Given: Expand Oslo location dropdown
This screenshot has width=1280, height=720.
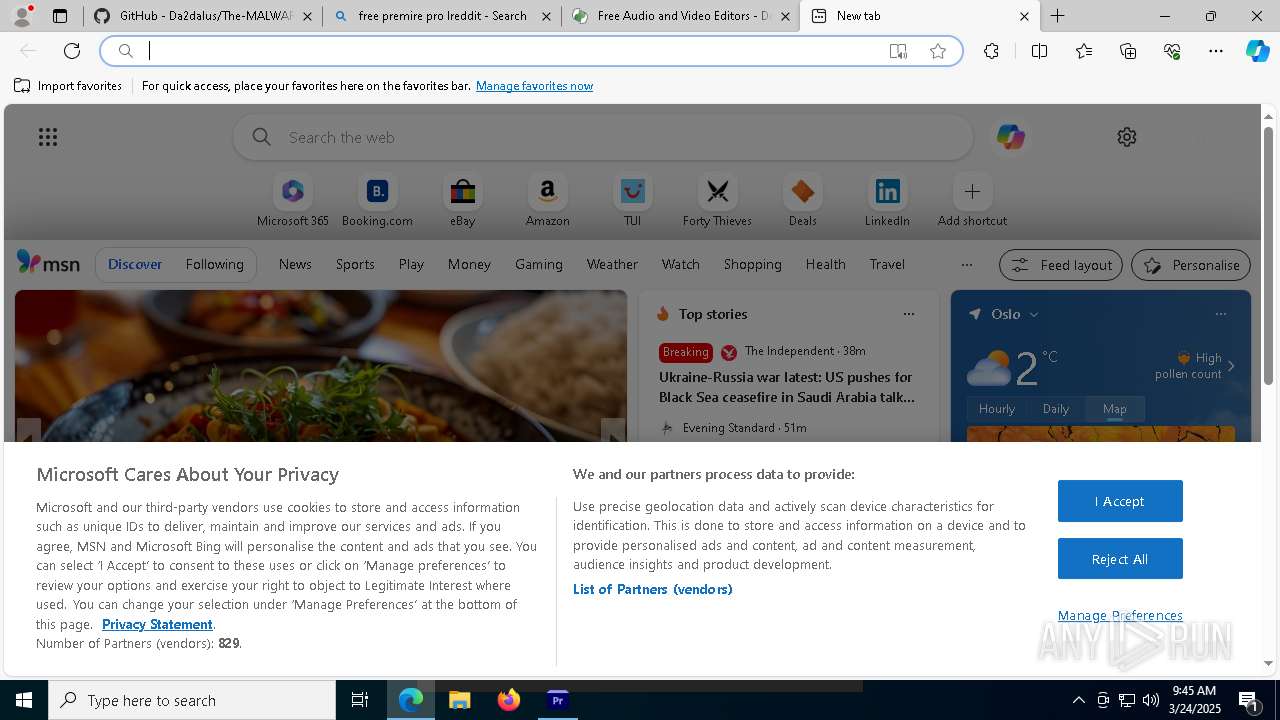Looking at the screenshot, I should (x=1034, y=314).
